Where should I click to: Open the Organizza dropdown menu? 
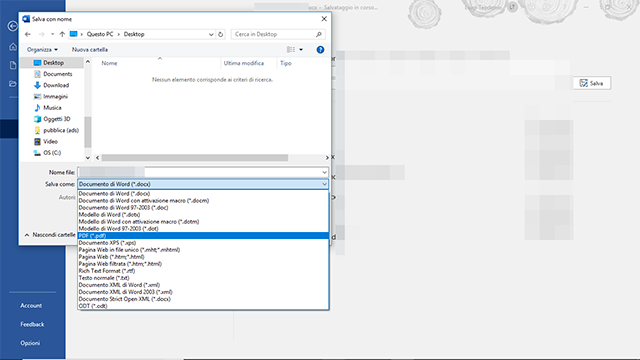click(x=42, y=50)
